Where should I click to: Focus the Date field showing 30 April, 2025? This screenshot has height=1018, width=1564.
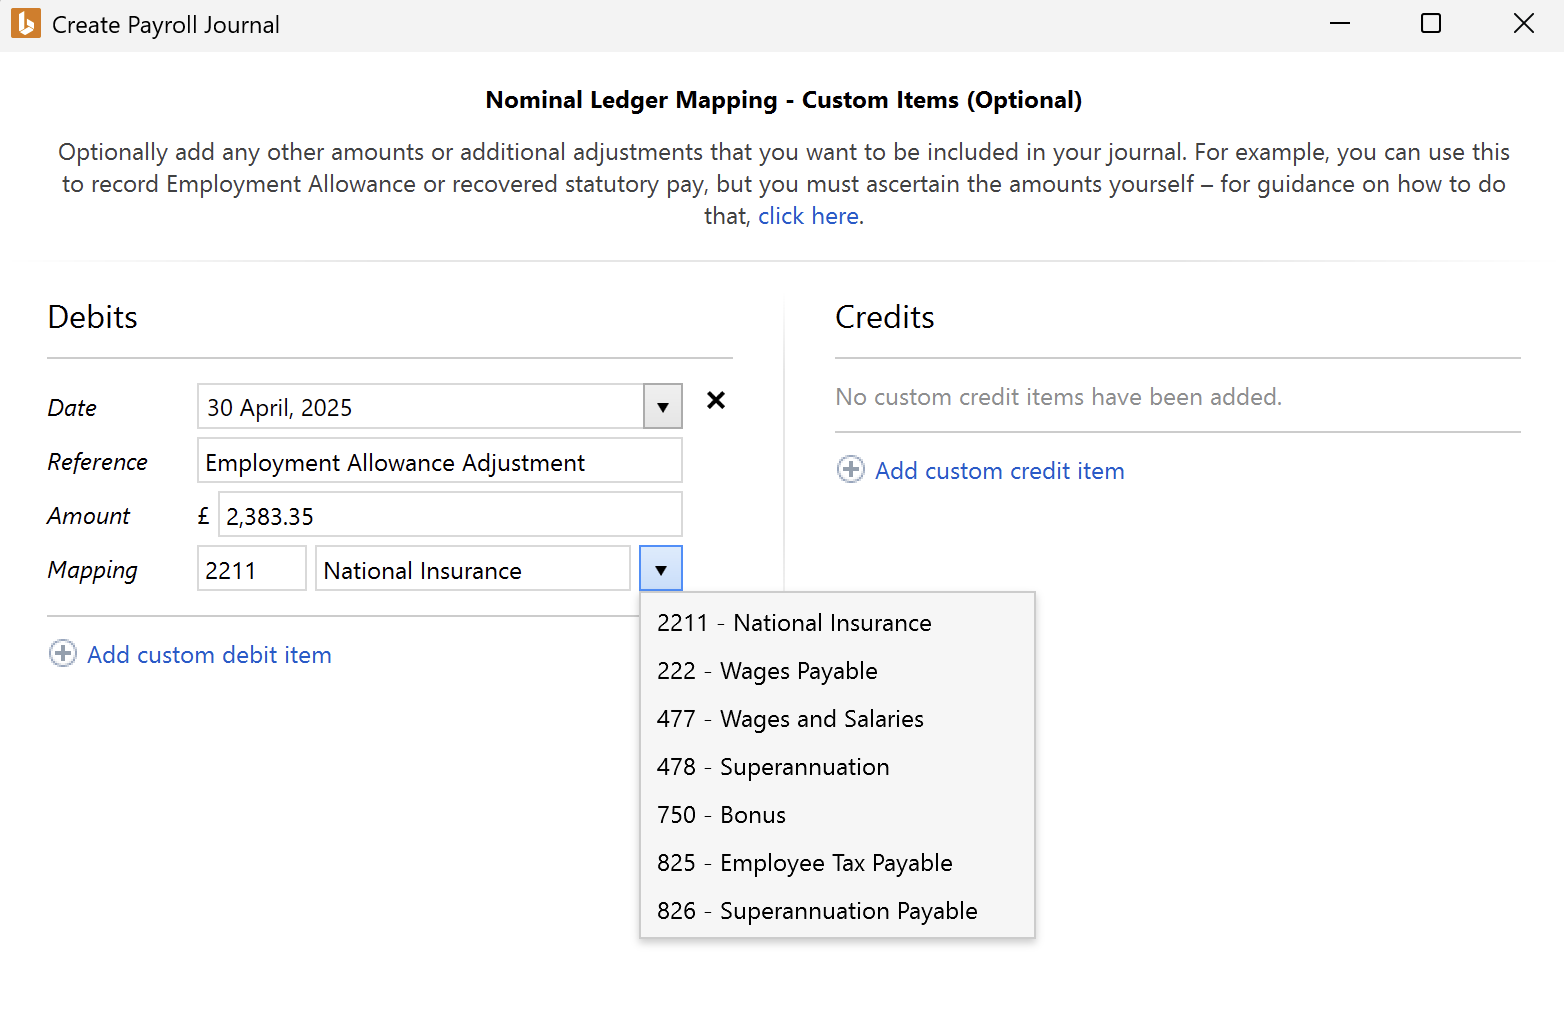[421, 407]
